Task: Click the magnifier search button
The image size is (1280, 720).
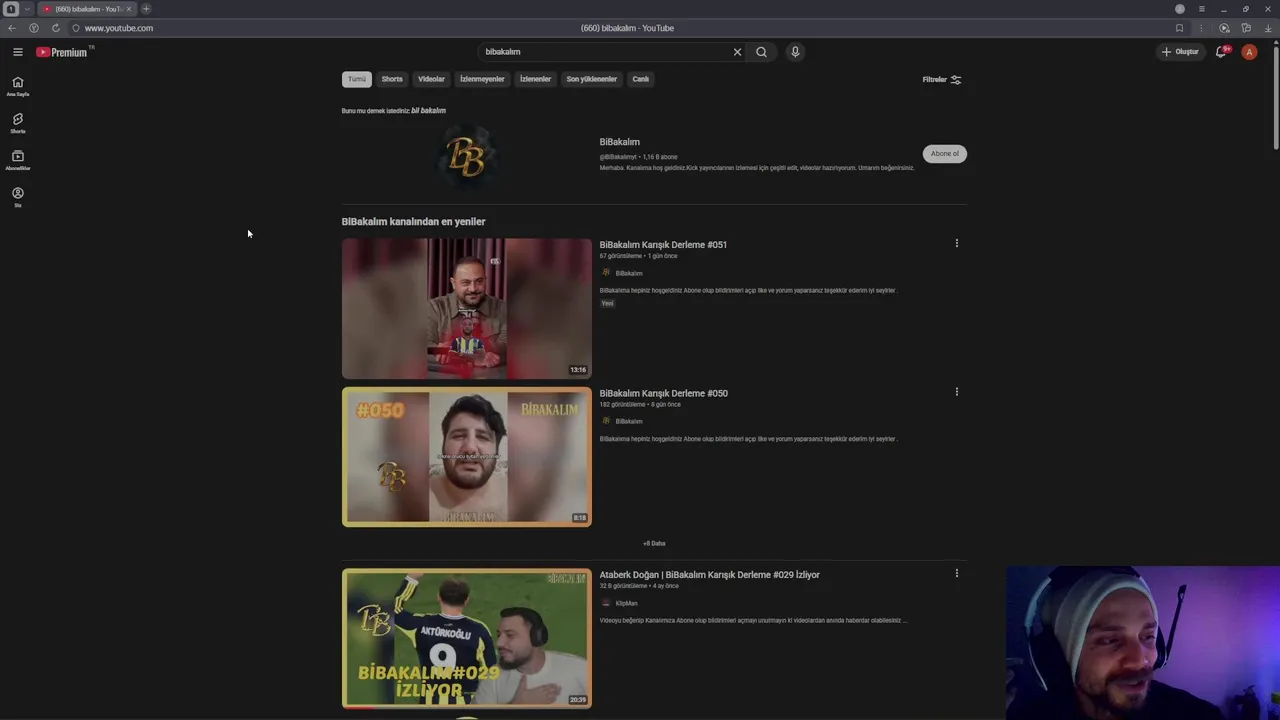Action: (x=761, y=52)
